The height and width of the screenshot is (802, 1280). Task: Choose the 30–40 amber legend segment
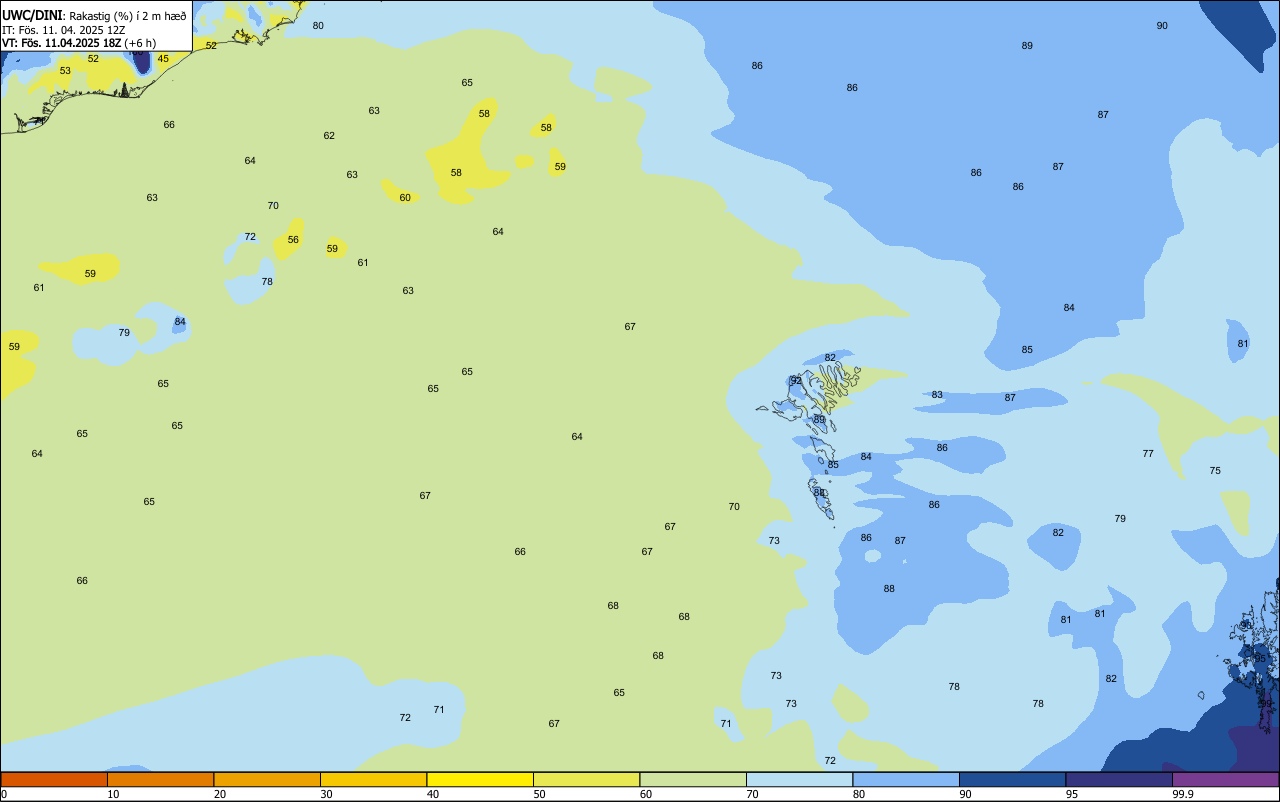(x=373, y=779)
